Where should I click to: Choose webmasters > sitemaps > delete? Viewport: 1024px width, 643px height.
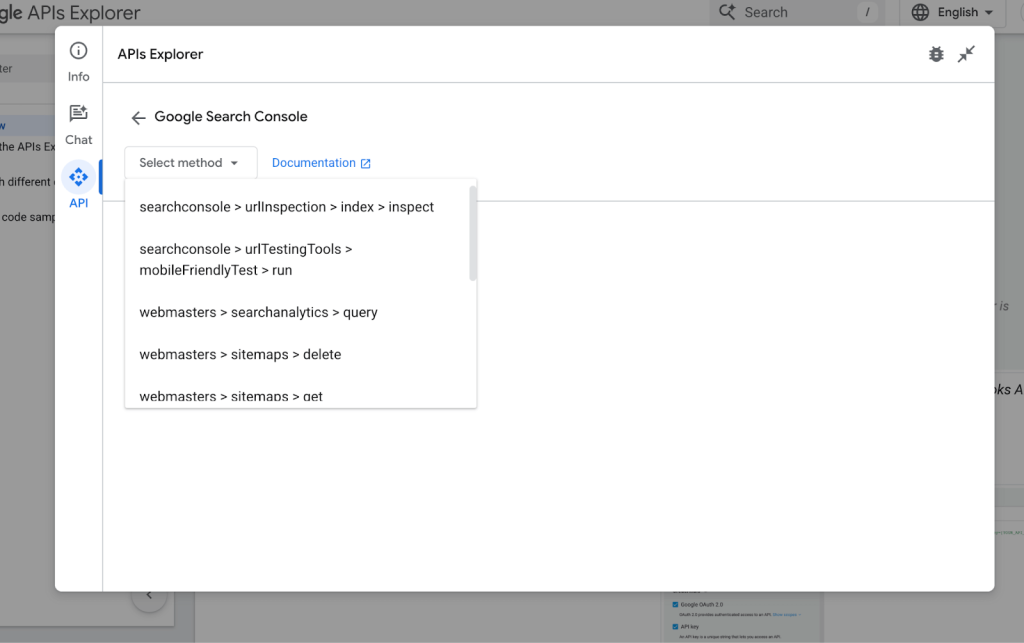tap(298, 354)
